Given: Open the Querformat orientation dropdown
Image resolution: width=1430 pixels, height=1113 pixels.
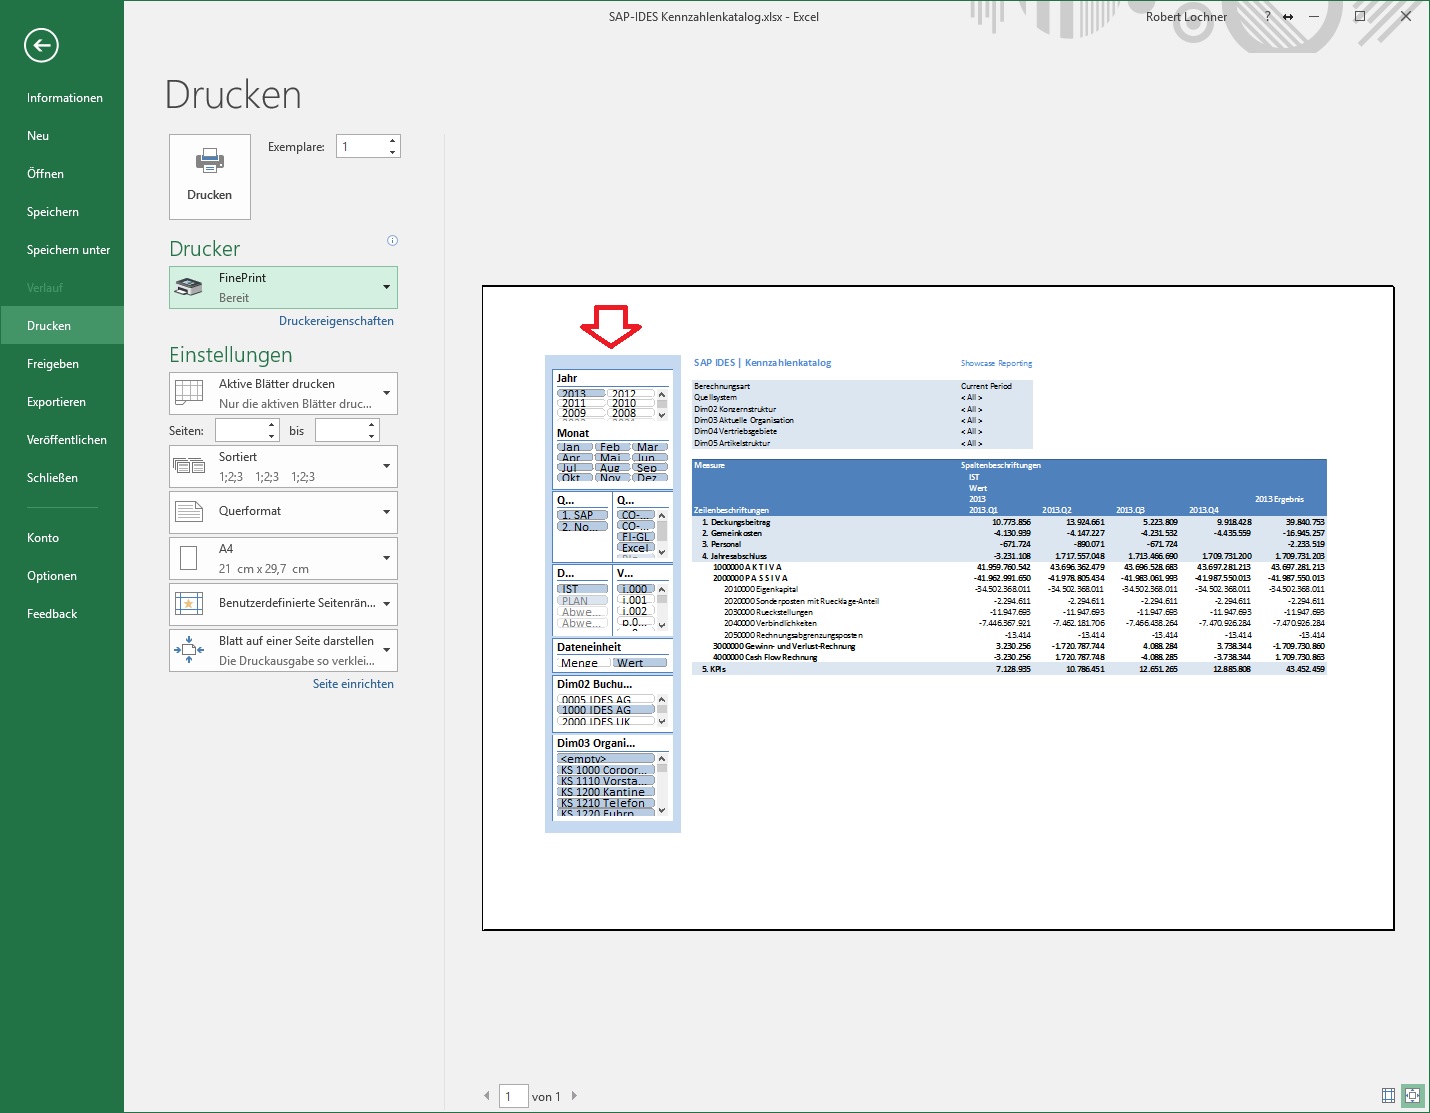Looking at the screenshot, I should pyautogui.click(x=385, y=512).
